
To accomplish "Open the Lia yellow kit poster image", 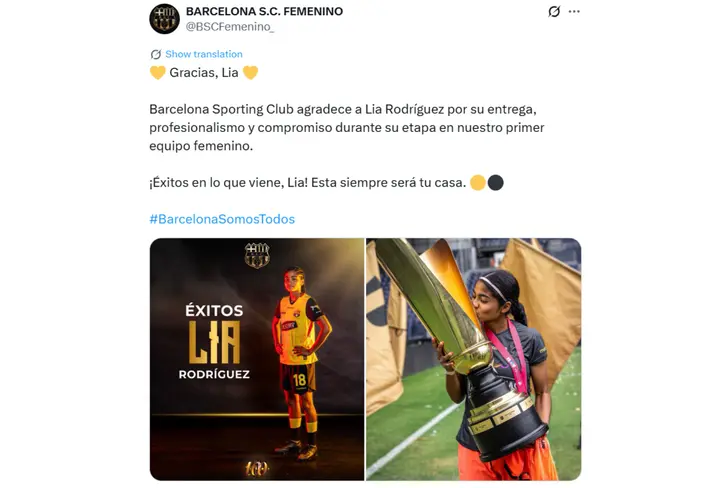I will tap(257, 359).
